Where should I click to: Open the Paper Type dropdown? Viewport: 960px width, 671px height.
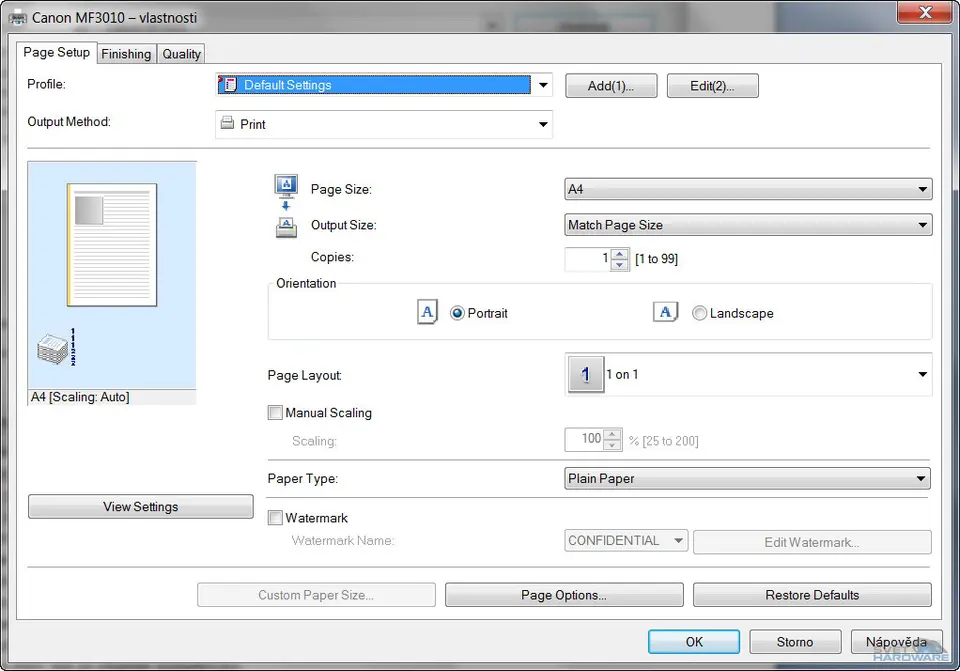(747, 479)
